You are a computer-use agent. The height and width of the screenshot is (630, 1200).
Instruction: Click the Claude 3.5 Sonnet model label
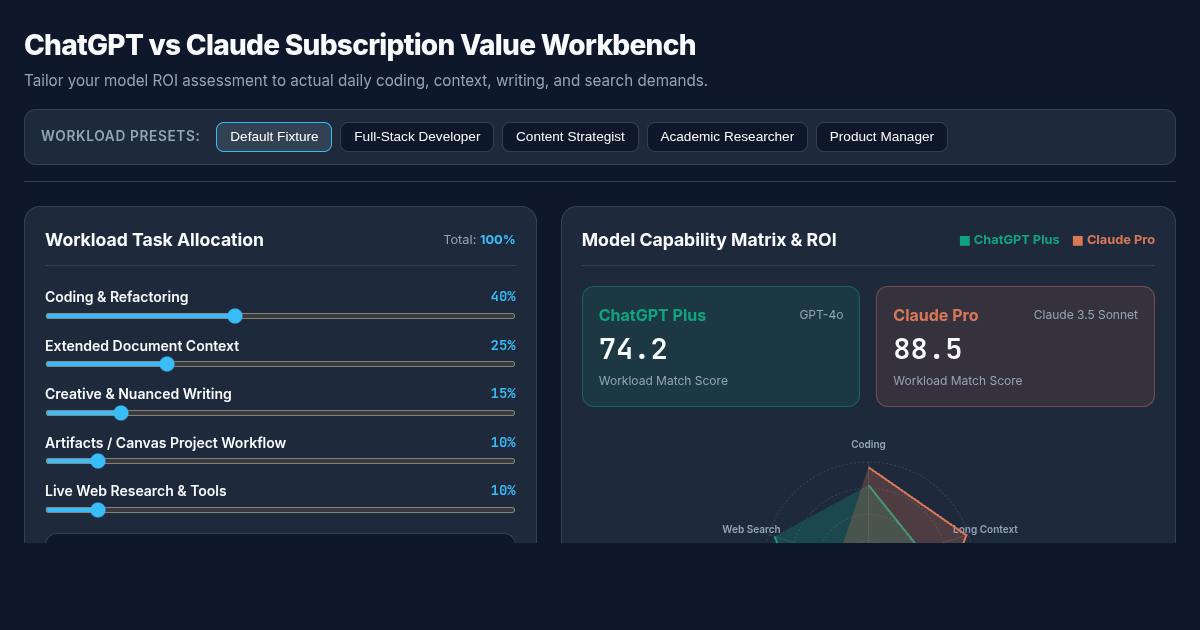point(1086,315)
